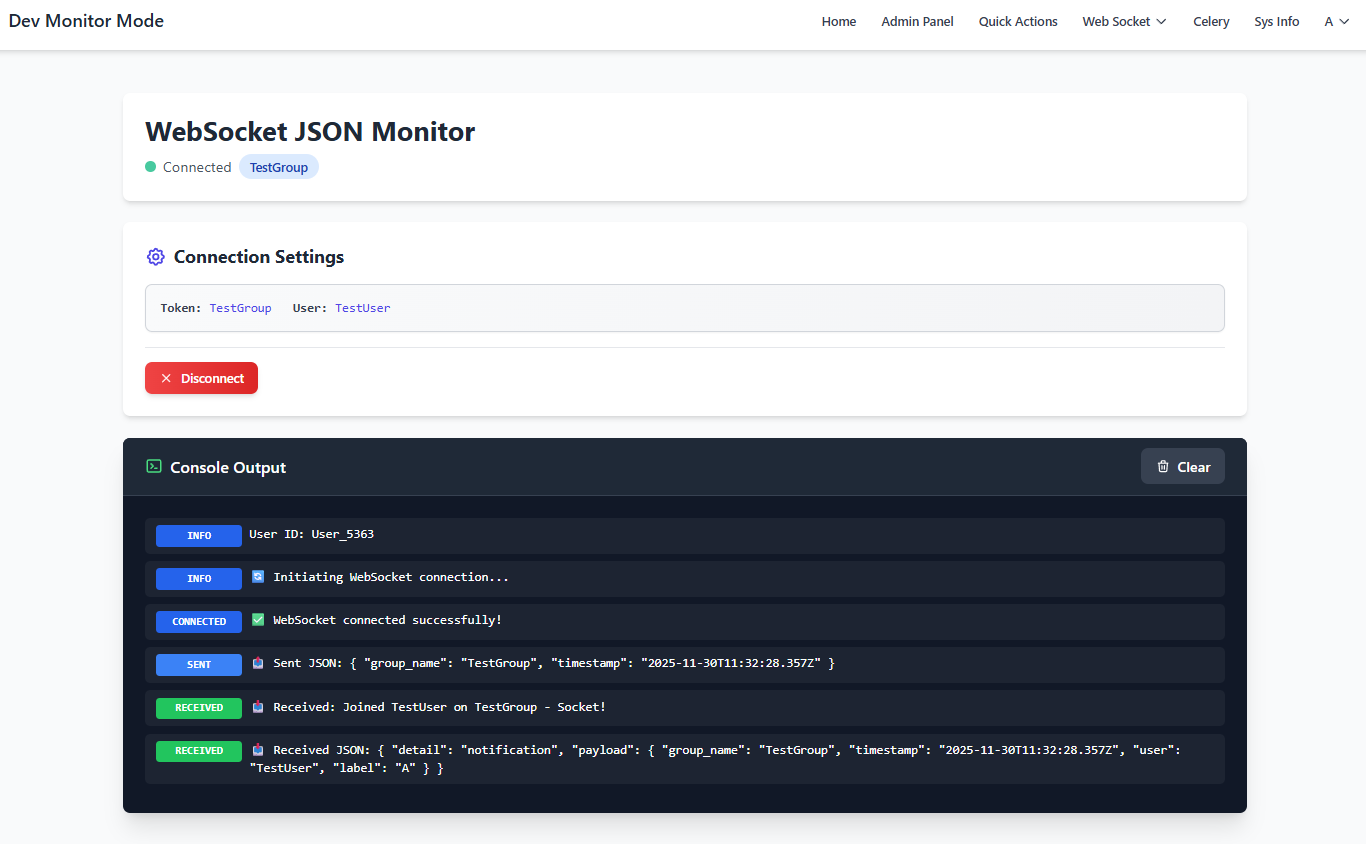Expand the A account dropdown
This screenshot has width=1366, height=844.
click(x=1337, y=20)
